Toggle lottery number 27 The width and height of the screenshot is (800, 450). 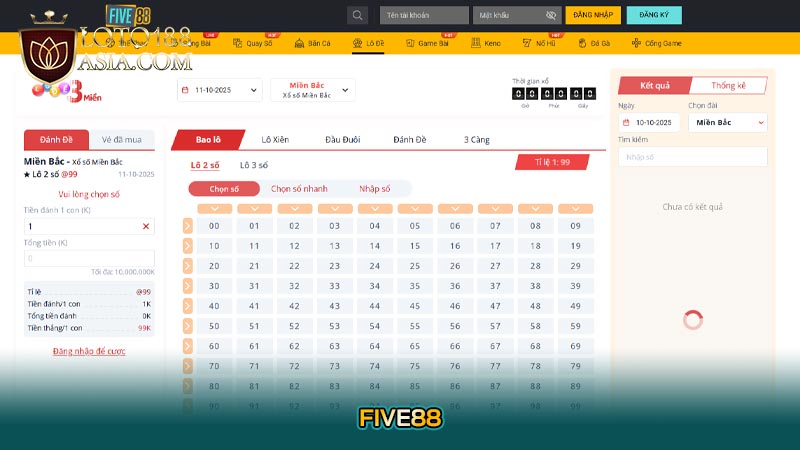coord(495,266)
